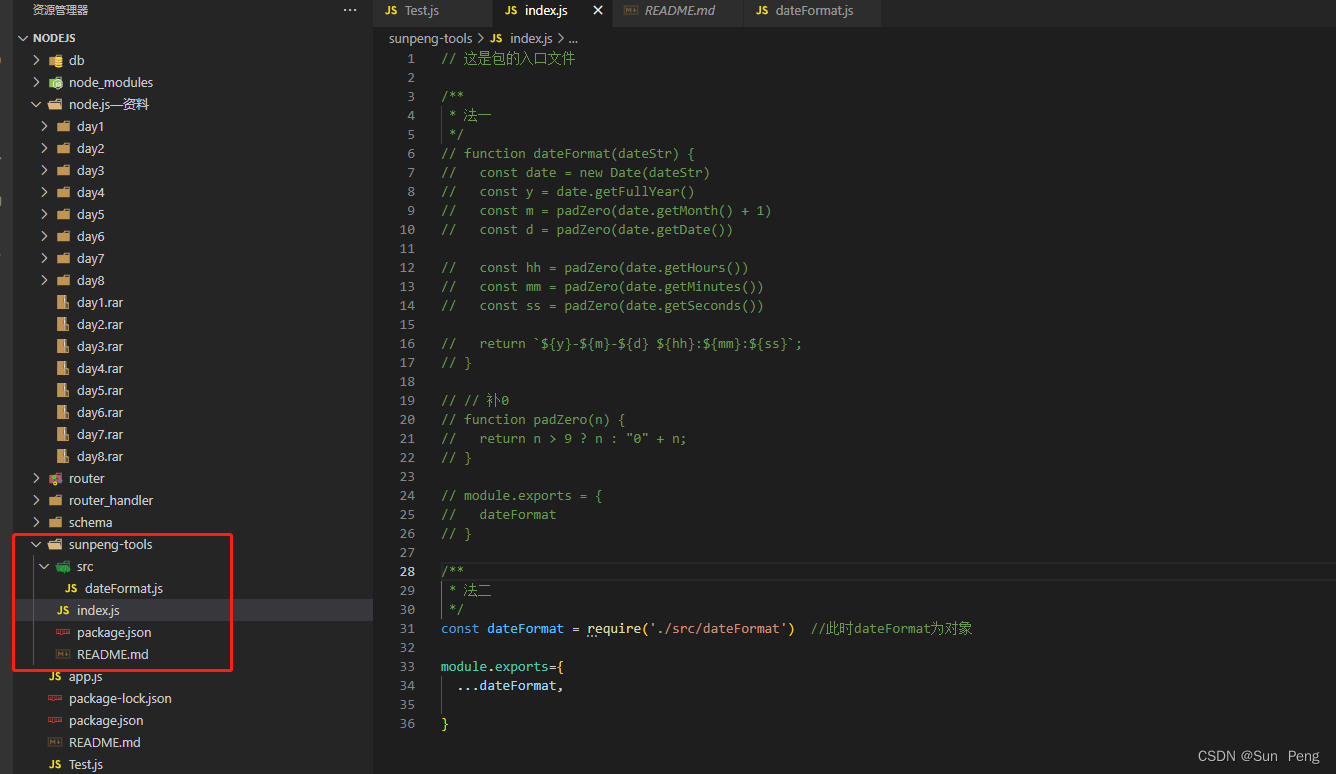Image resolution: width=1336 pixels, height=774 pixels.
Task: Expand the schema folder
Action: (36, 522)
